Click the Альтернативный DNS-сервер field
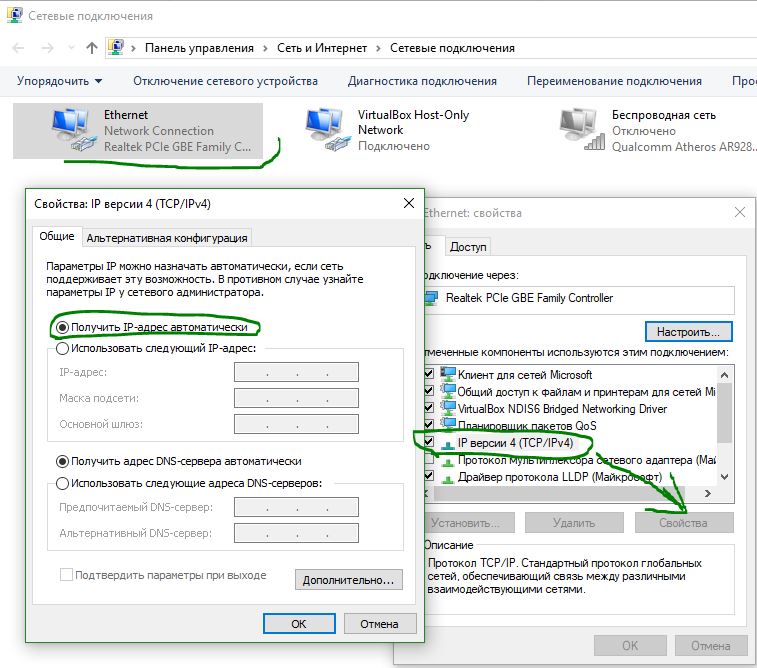Screen dimensions: 757x668 [x=296, y=533]
